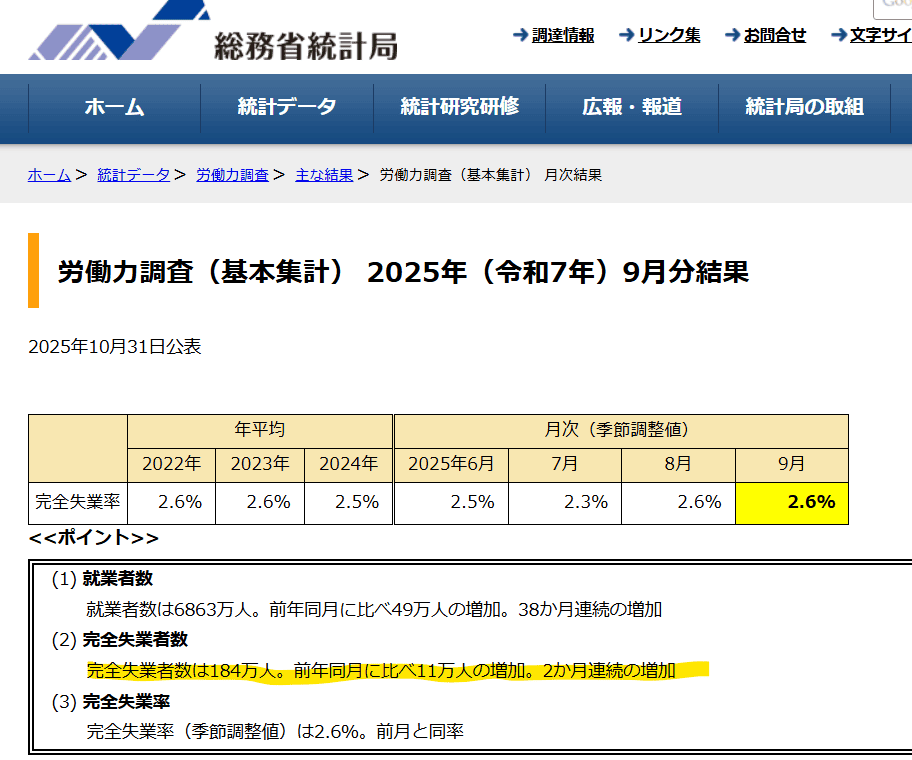Click the highlighted sentence 完全失業者数は184万人

pyautogui.click(x=186, y=671)
